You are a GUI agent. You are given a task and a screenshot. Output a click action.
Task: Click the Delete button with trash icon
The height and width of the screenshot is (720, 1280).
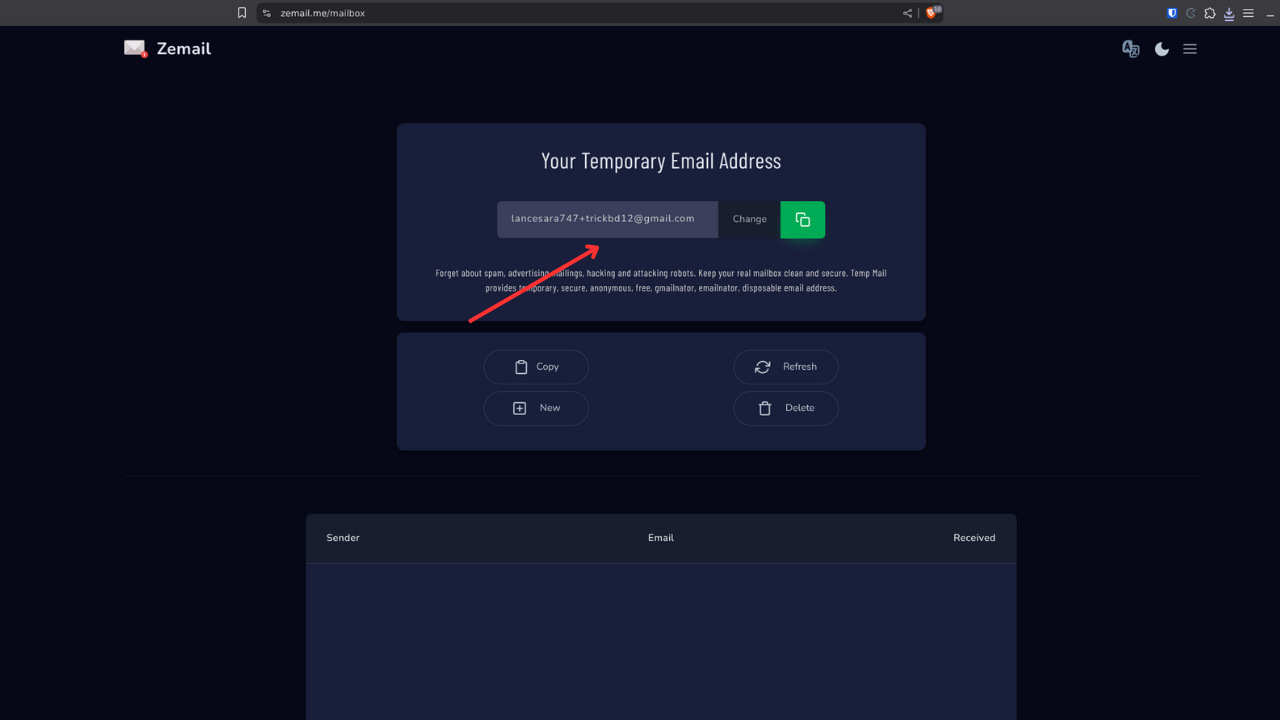(785, 408)
